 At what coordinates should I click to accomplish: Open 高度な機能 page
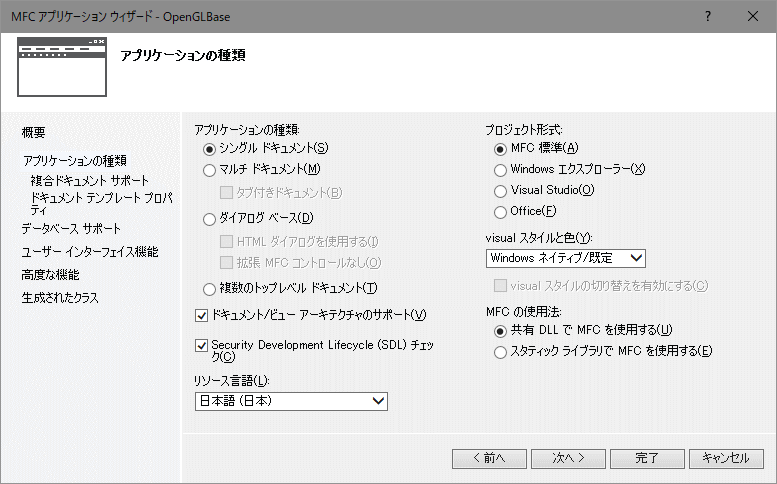[50, 275]
